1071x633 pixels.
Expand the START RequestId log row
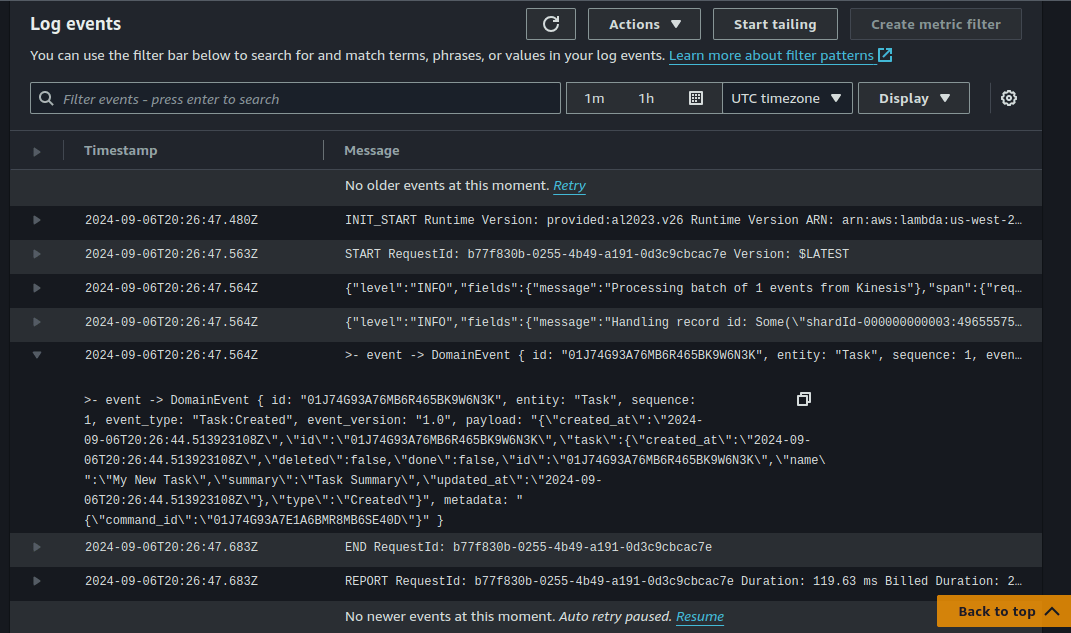pos(37,254)
